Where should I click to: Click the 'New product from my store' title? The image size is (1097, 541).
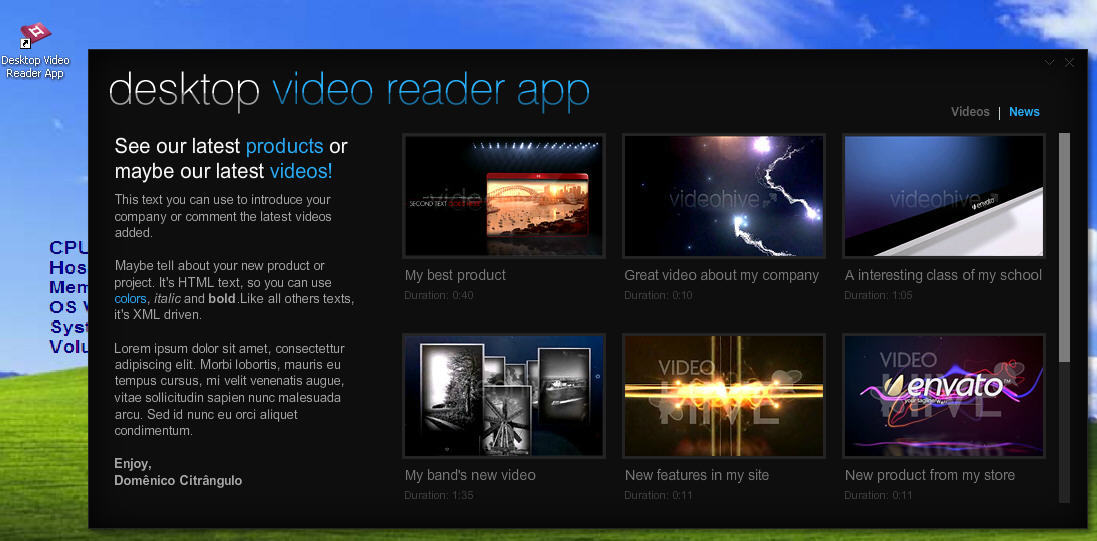930,475
